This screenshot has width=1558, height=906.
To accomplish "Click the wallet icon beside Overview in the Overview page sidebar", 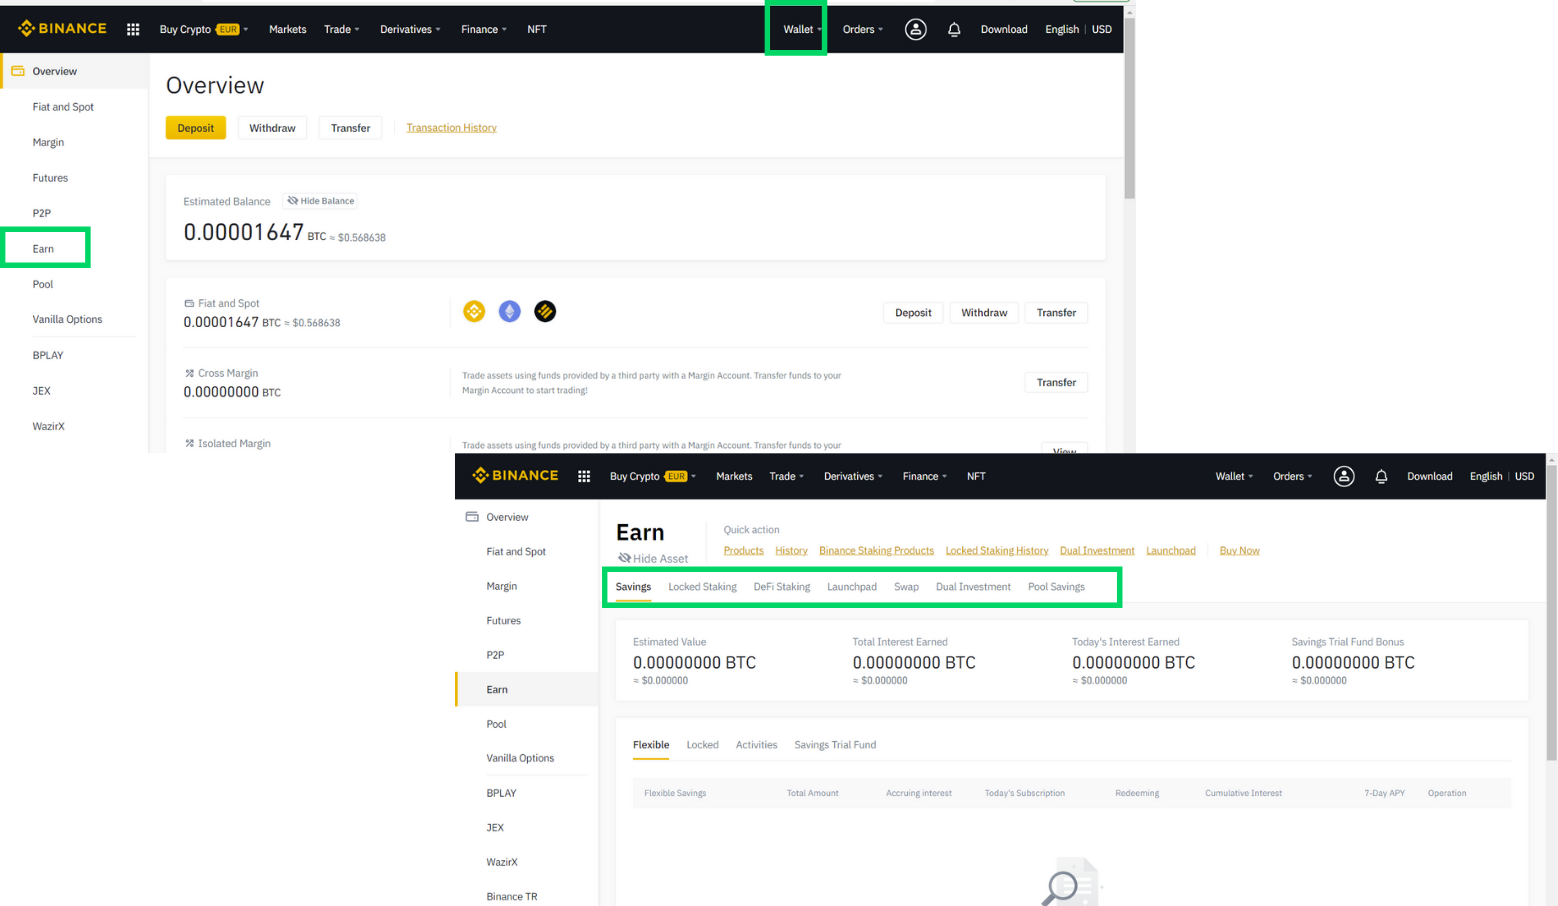I will click(18, 71).
